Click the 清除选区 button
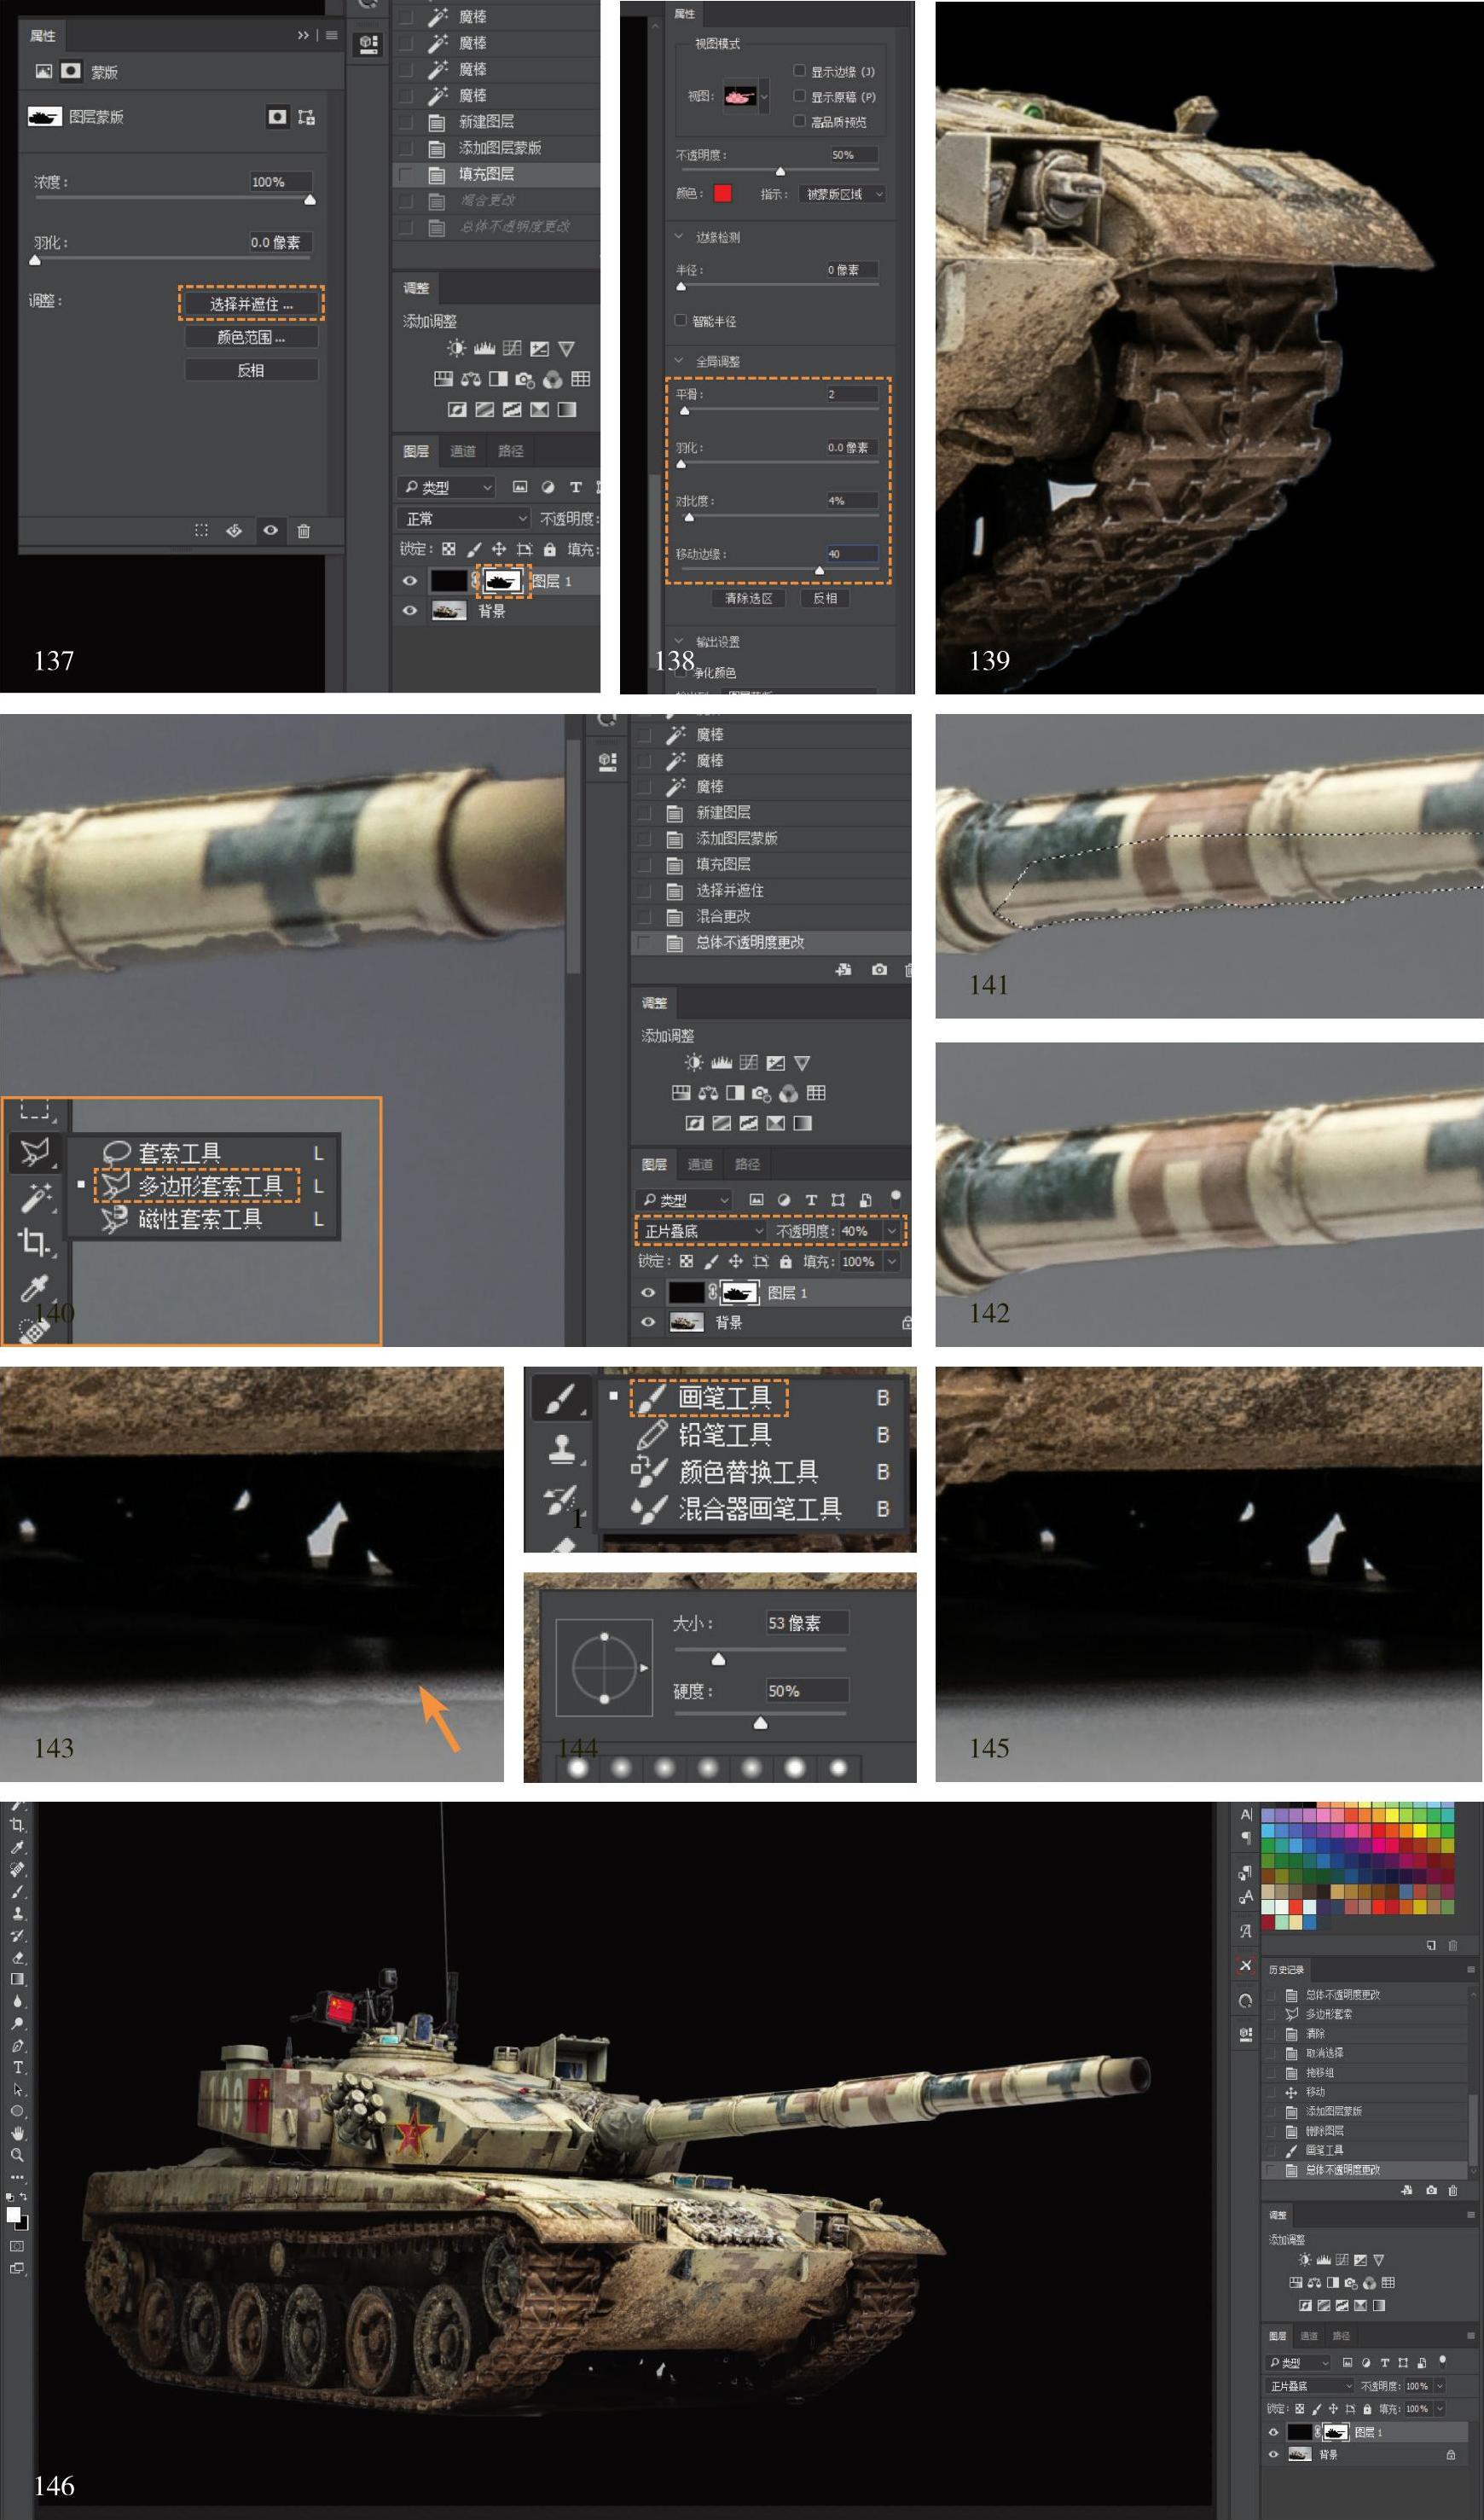 click(x=749, y=598)
